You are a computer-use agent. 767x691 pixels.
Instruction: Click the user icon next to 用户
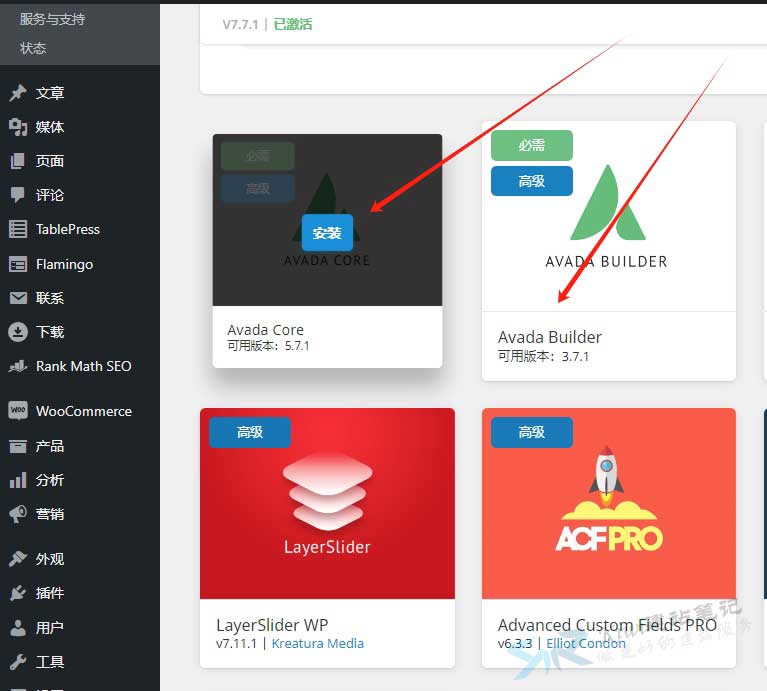coord(18,627)
